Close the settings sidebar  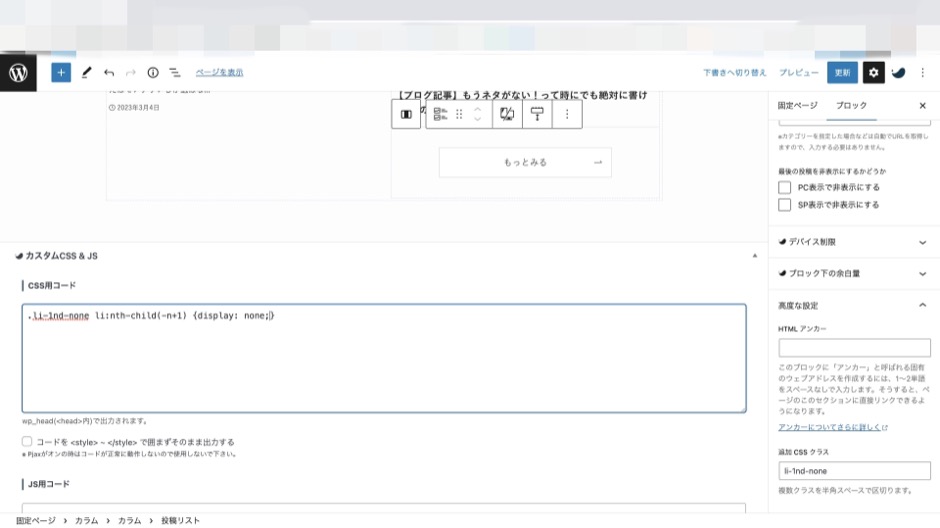pos(923,105)
